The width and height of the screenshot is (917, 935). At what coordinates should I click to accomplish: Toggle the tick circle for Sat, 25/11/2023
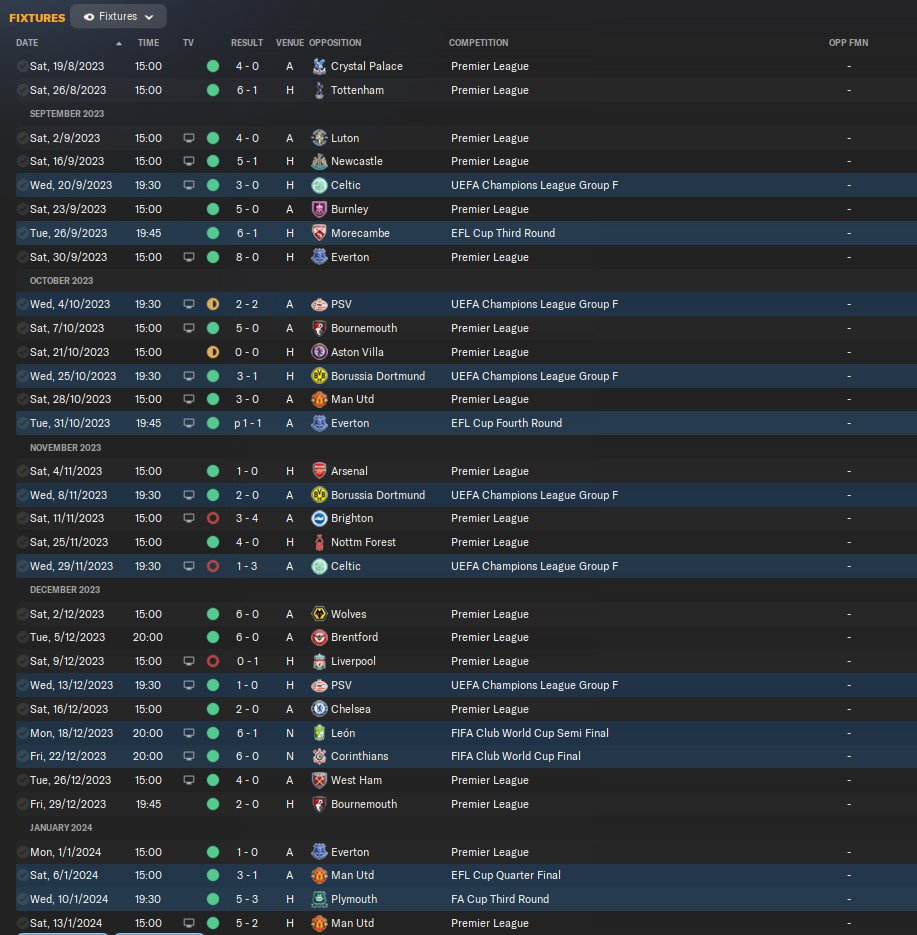tap(22, 542)
